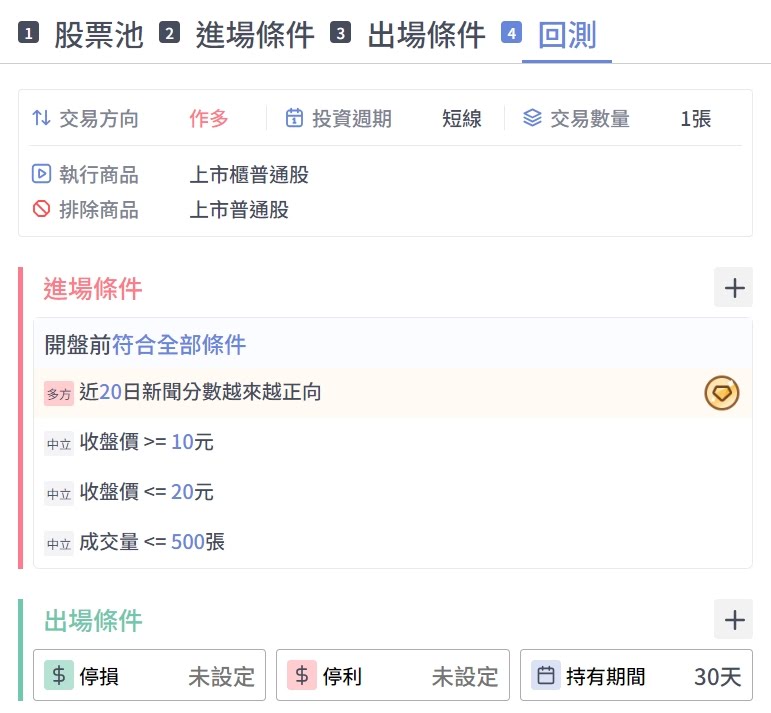Edit the 20-day value in news score condition
The image size is (771, 713).
[x=110, y=392]
